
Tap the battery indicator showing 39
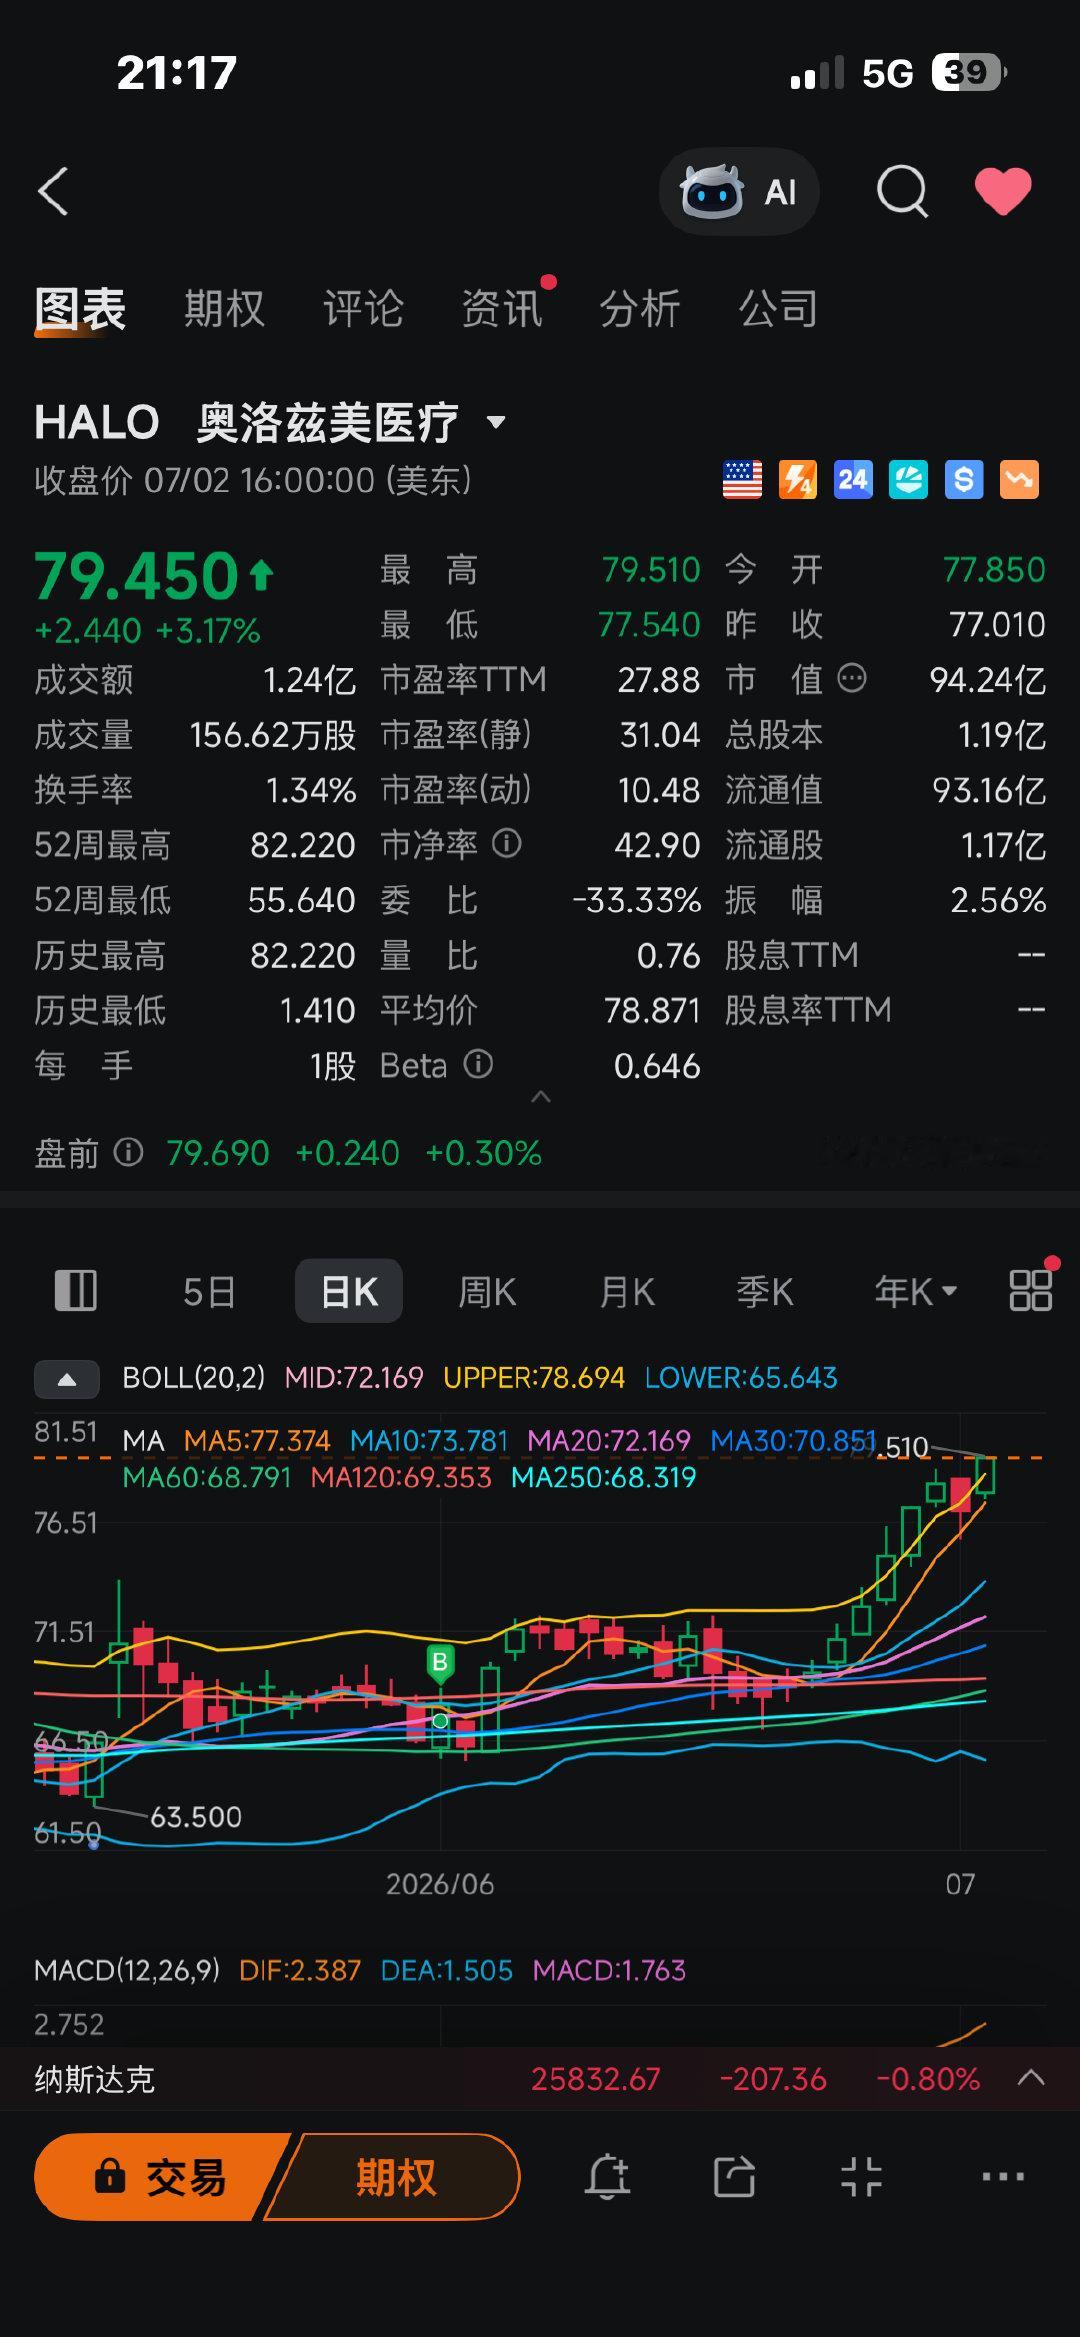969,72
